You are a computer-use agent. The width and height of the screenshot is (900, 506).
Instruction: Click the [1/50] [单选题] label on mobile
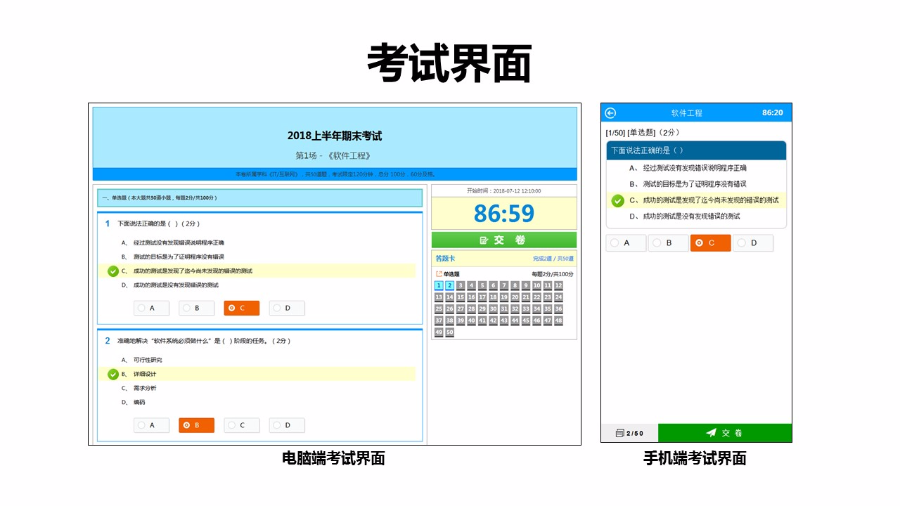(x=630, y=133)
